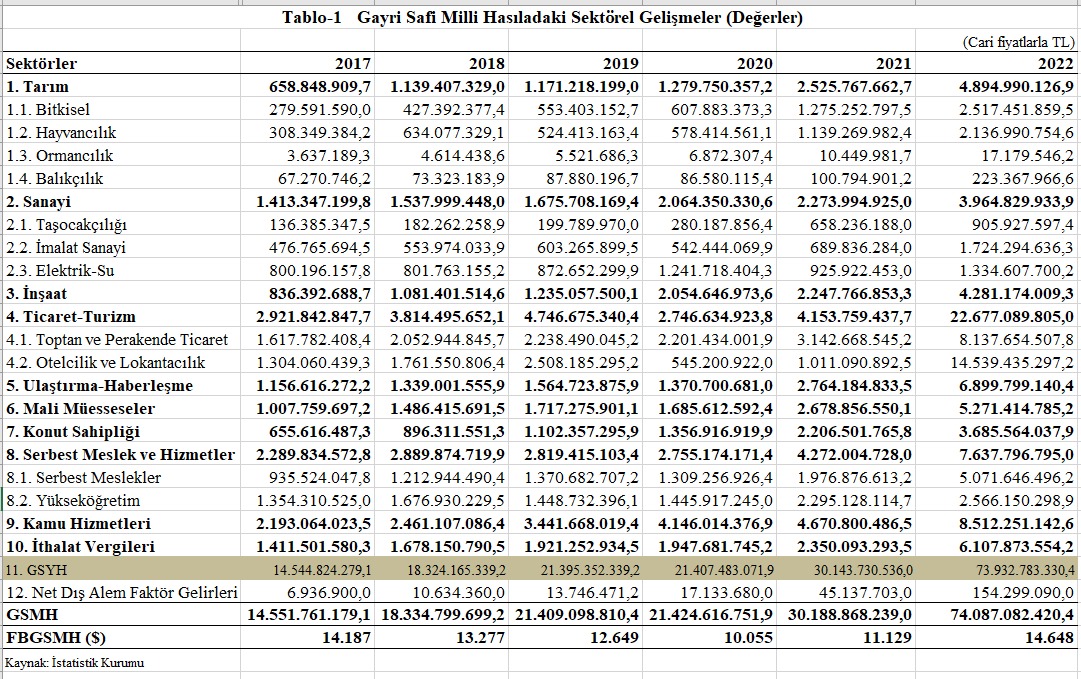
Task: Click the 2021 column header
Action: click(893, 63)
